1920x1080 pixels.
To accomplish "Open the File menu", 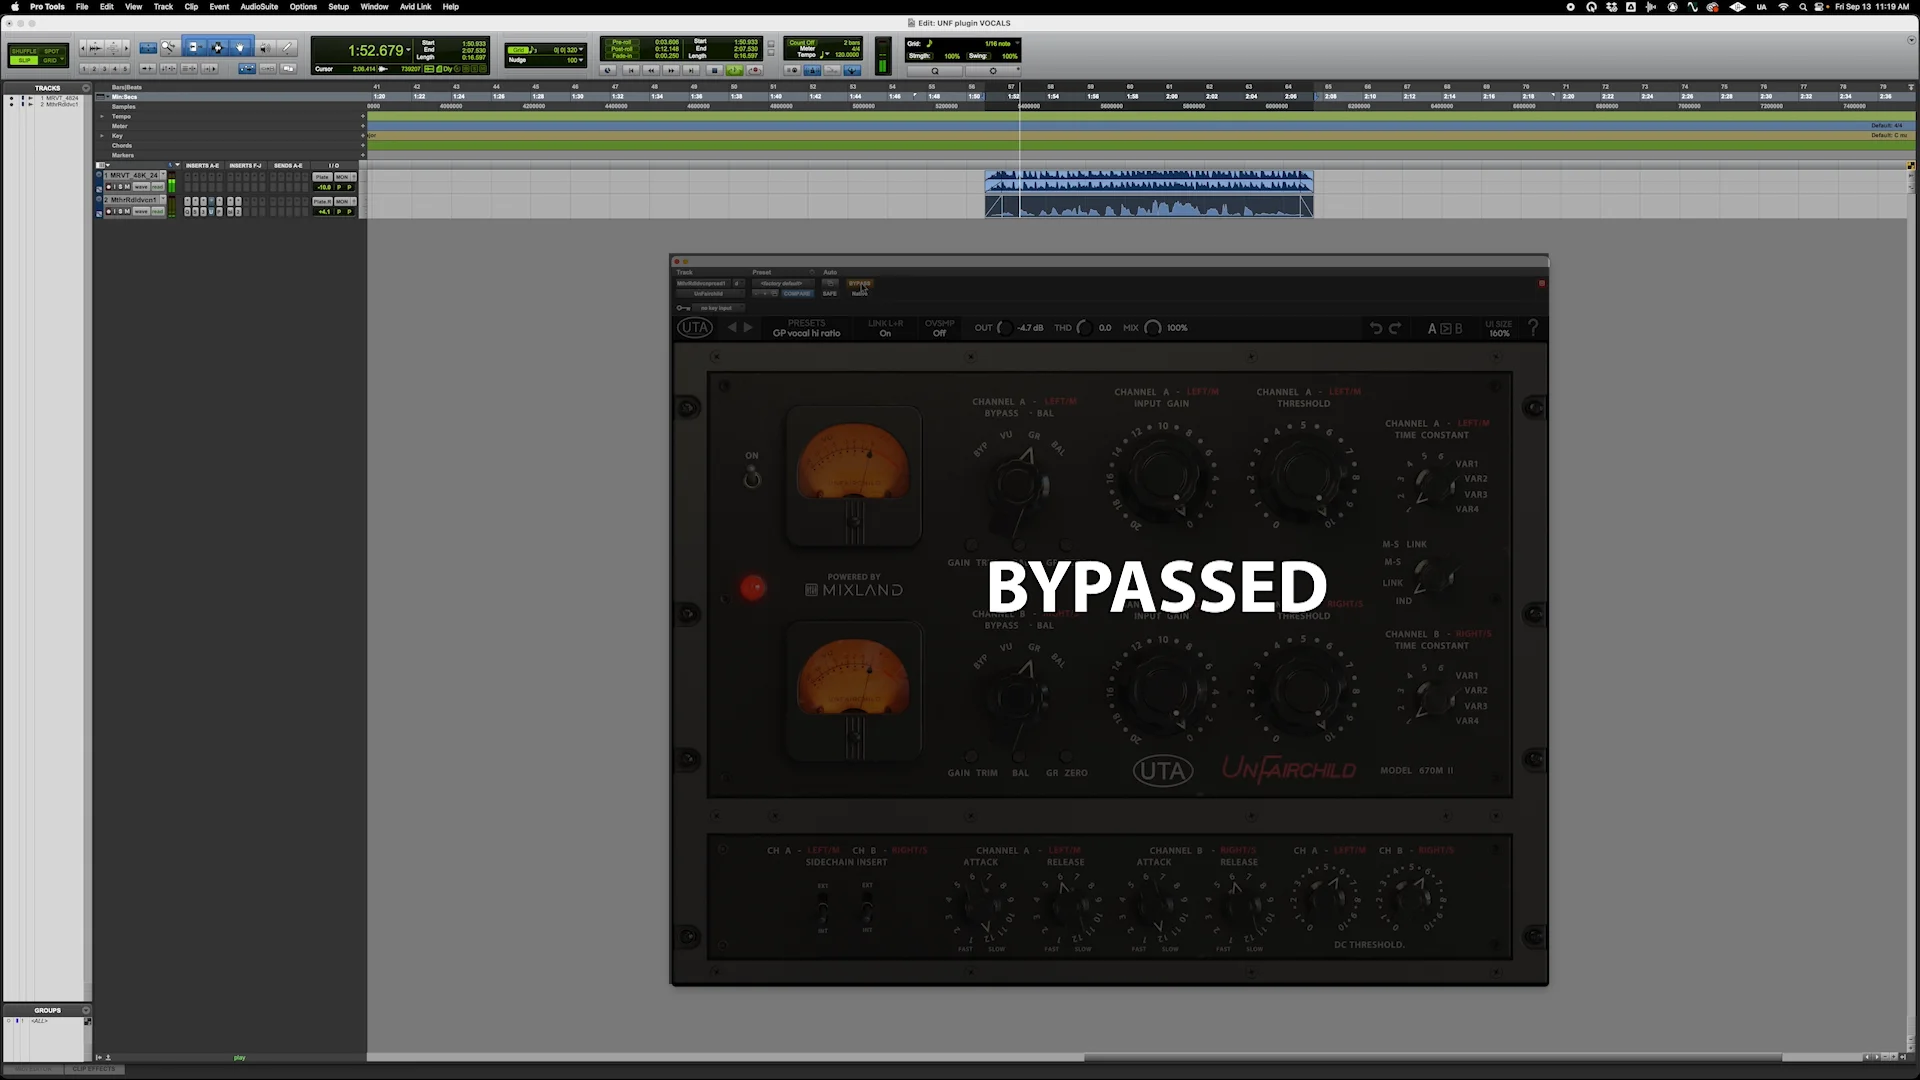I will click(82, 7).
